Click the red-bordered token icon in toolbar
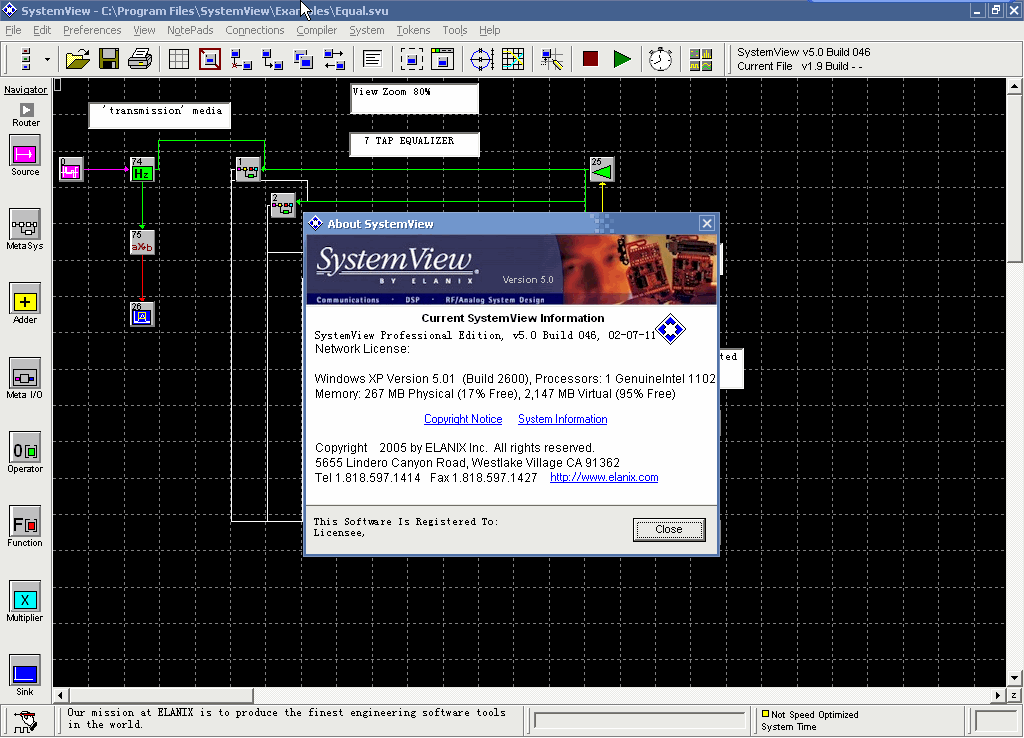1024x738 pixels. (210, 59)
